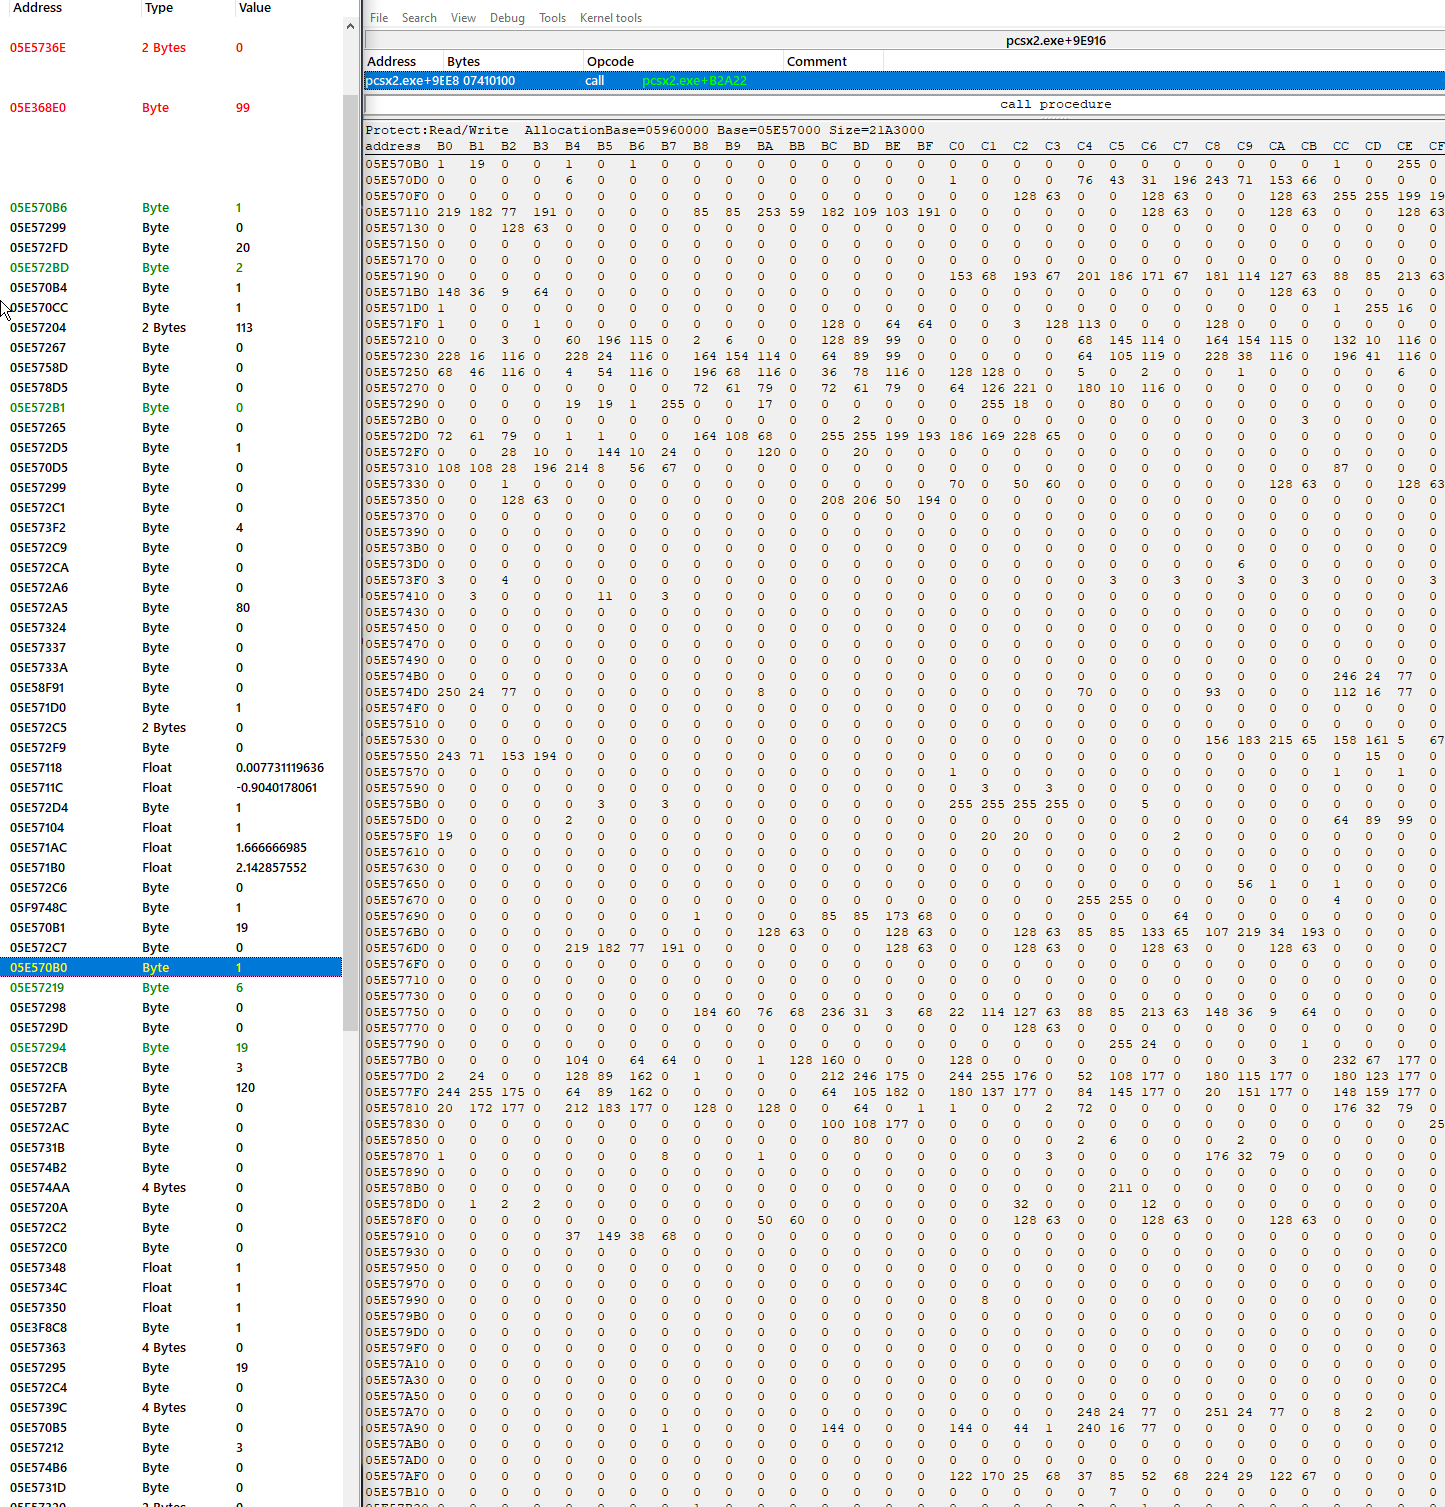
Task: Click the Float value -0.9040178061 in address list
Action: [x=276, y=788]
